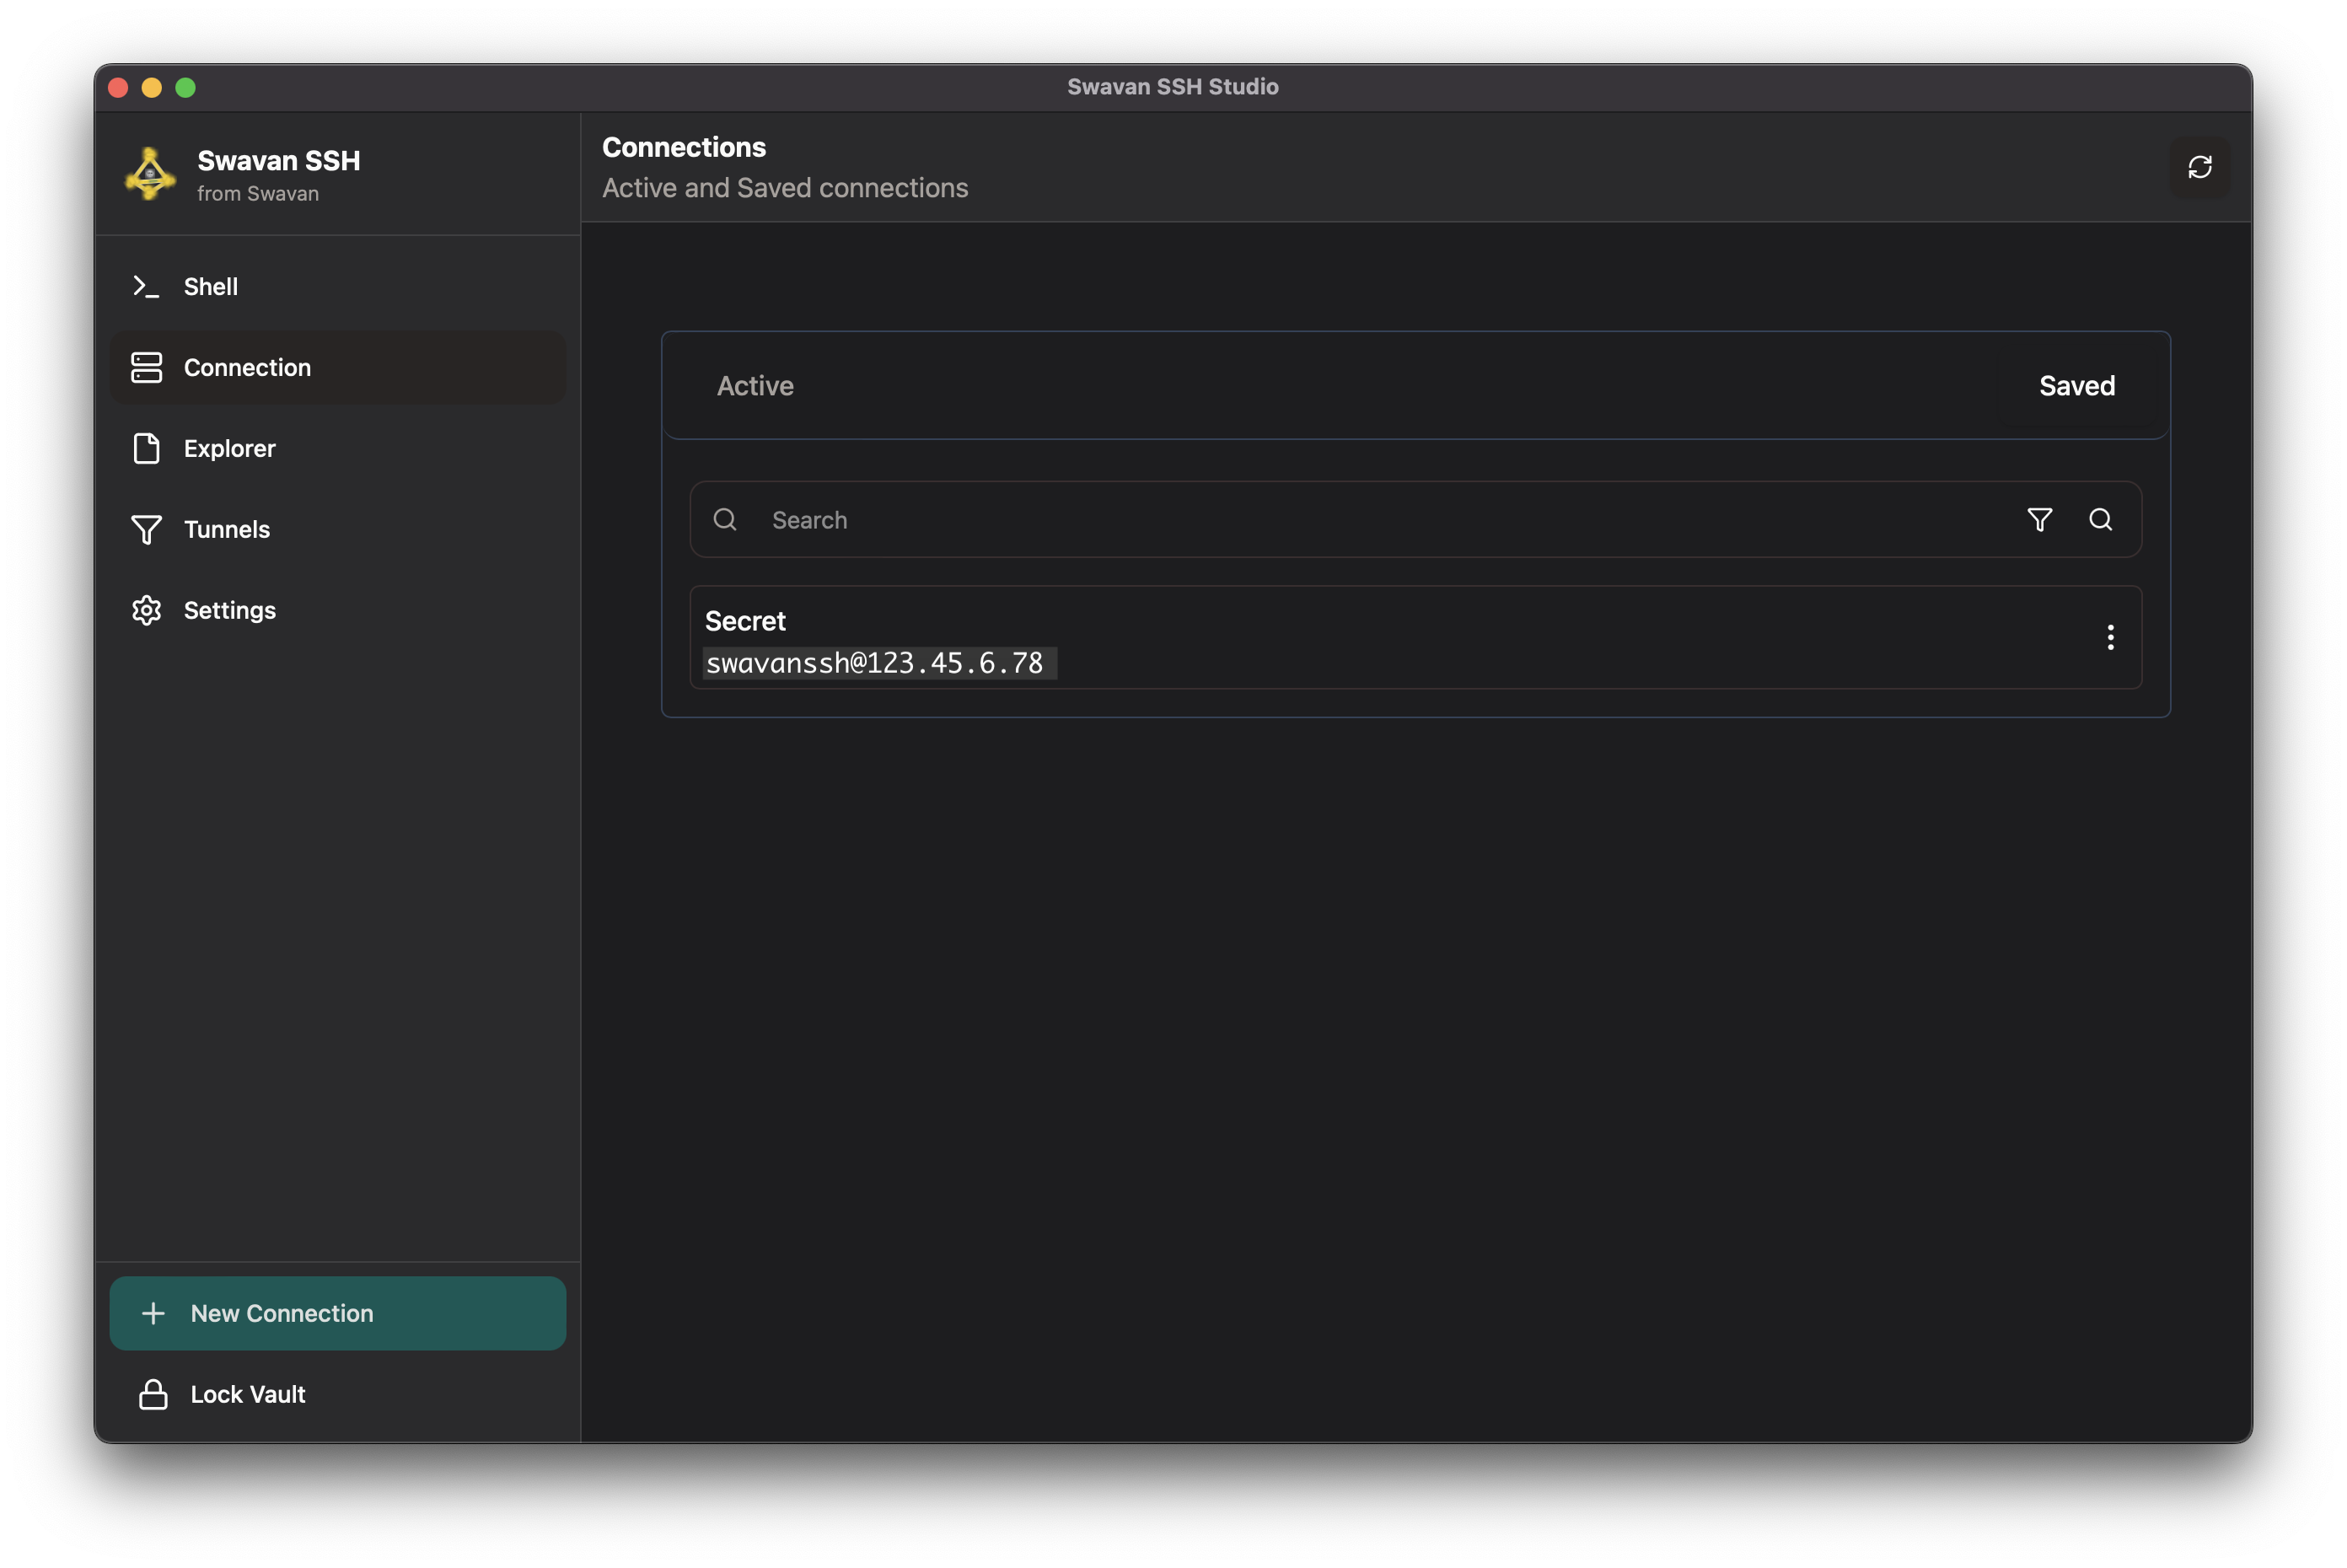Open the Connection server icon in sidebar
The image size is (2347, 1568).
point(146,367)
